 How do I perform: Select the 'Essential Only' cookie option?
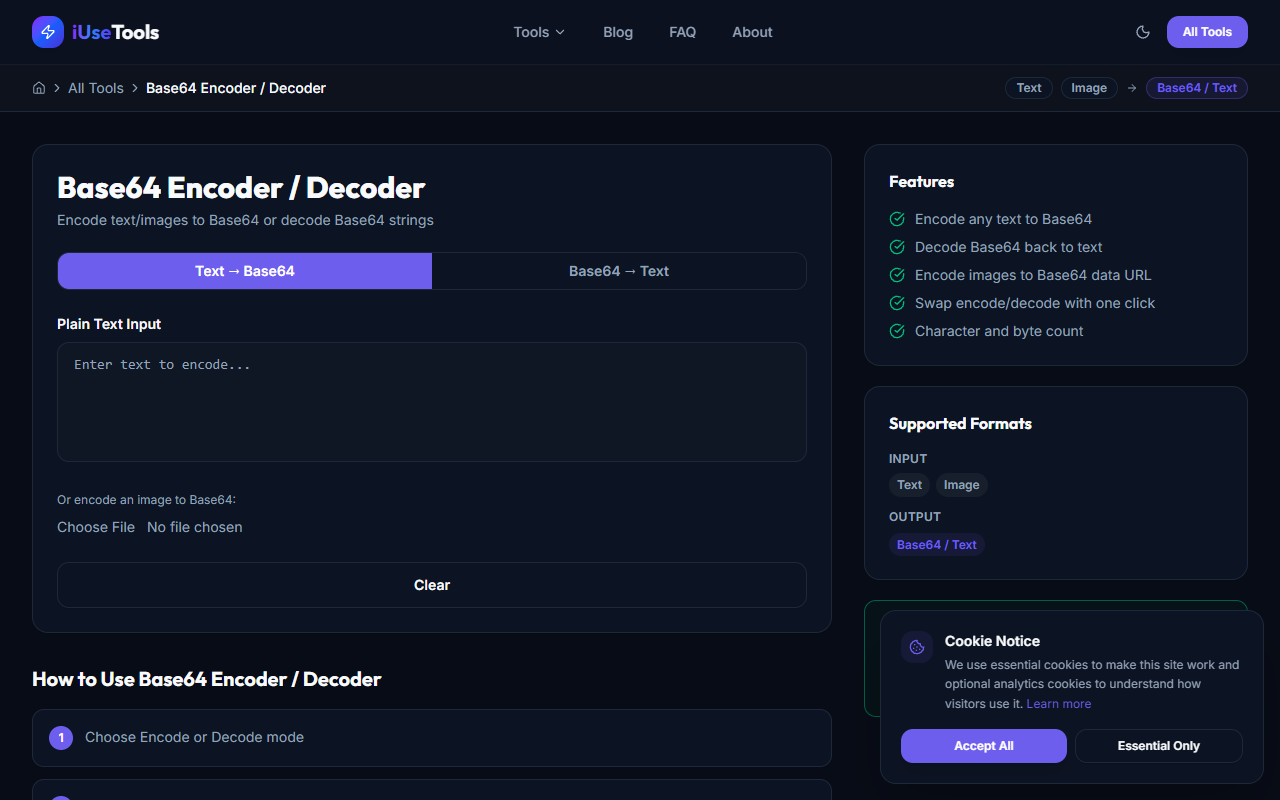(1158, 745)
